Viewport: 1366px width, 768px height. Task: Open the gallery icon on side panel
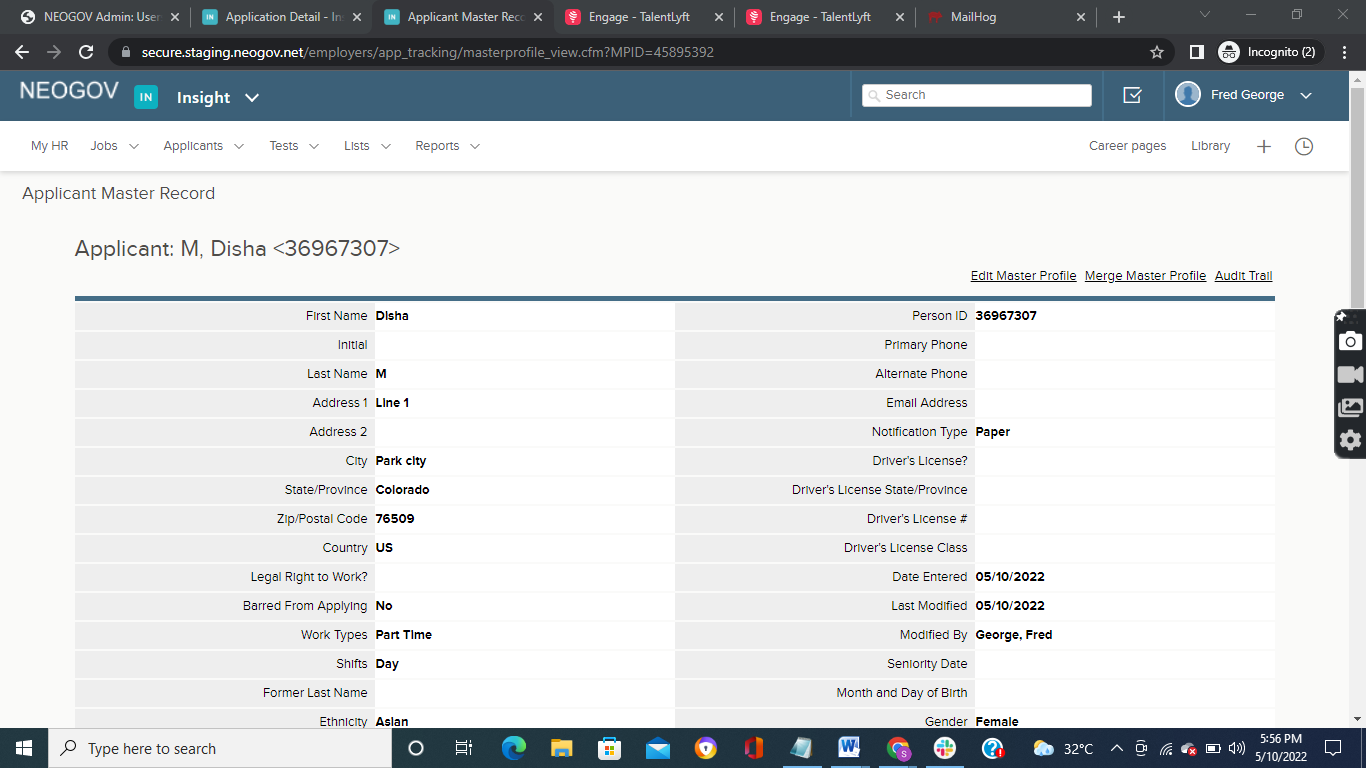1350,407
